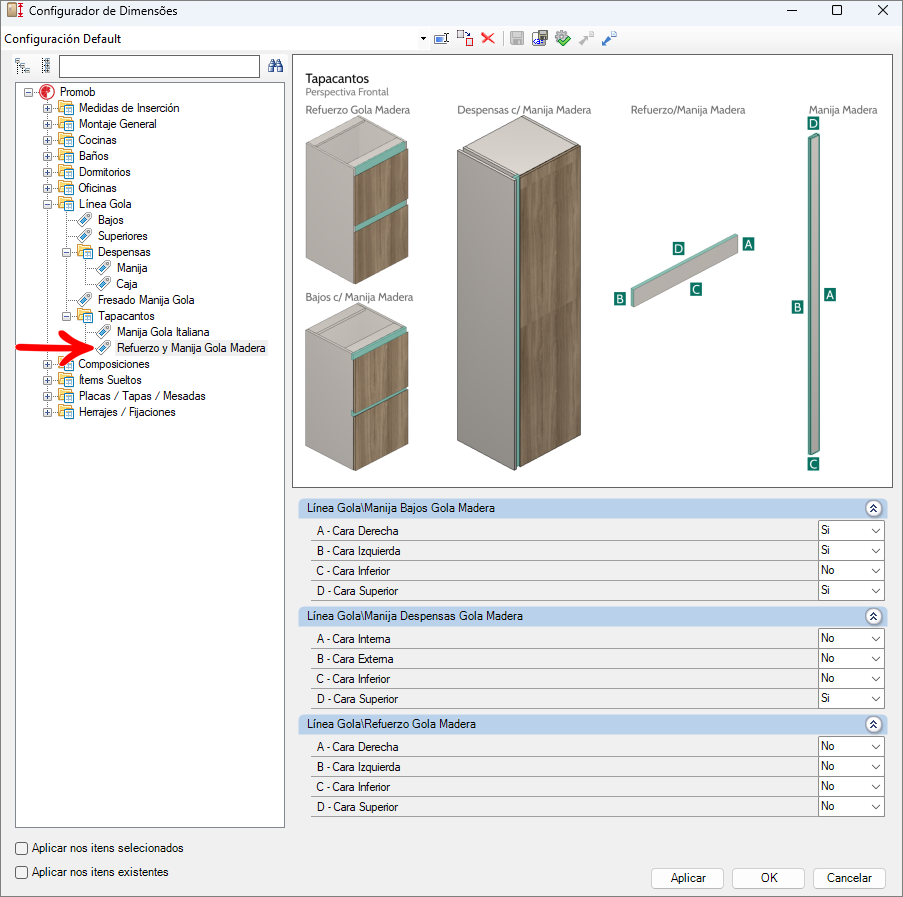The height and width of the screenshot is (897, 903).
Task: Collapse the Línea Gola node
Action: pyautogui.click(x=47, y=204)
